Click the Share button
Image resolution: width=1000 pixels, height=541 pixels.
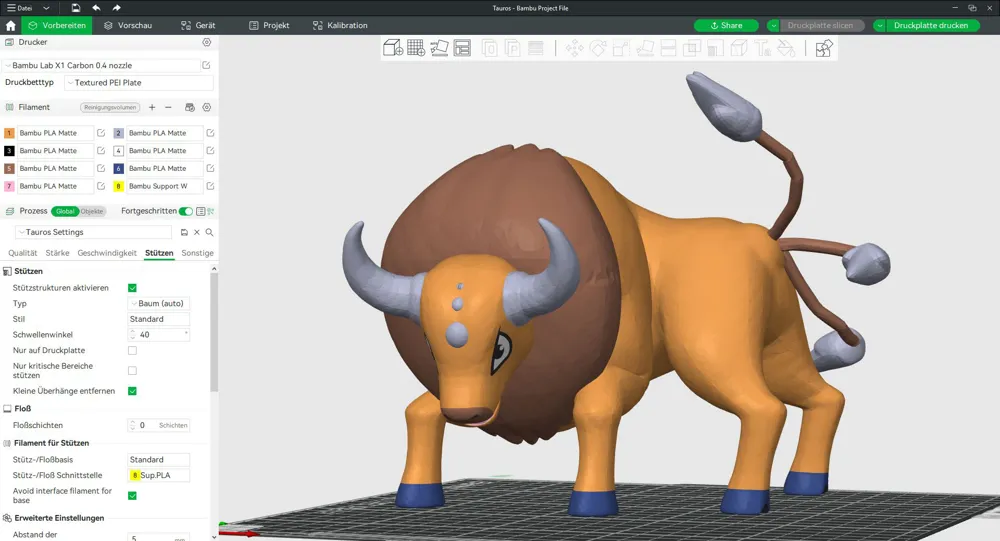click(x=726, y=26)
